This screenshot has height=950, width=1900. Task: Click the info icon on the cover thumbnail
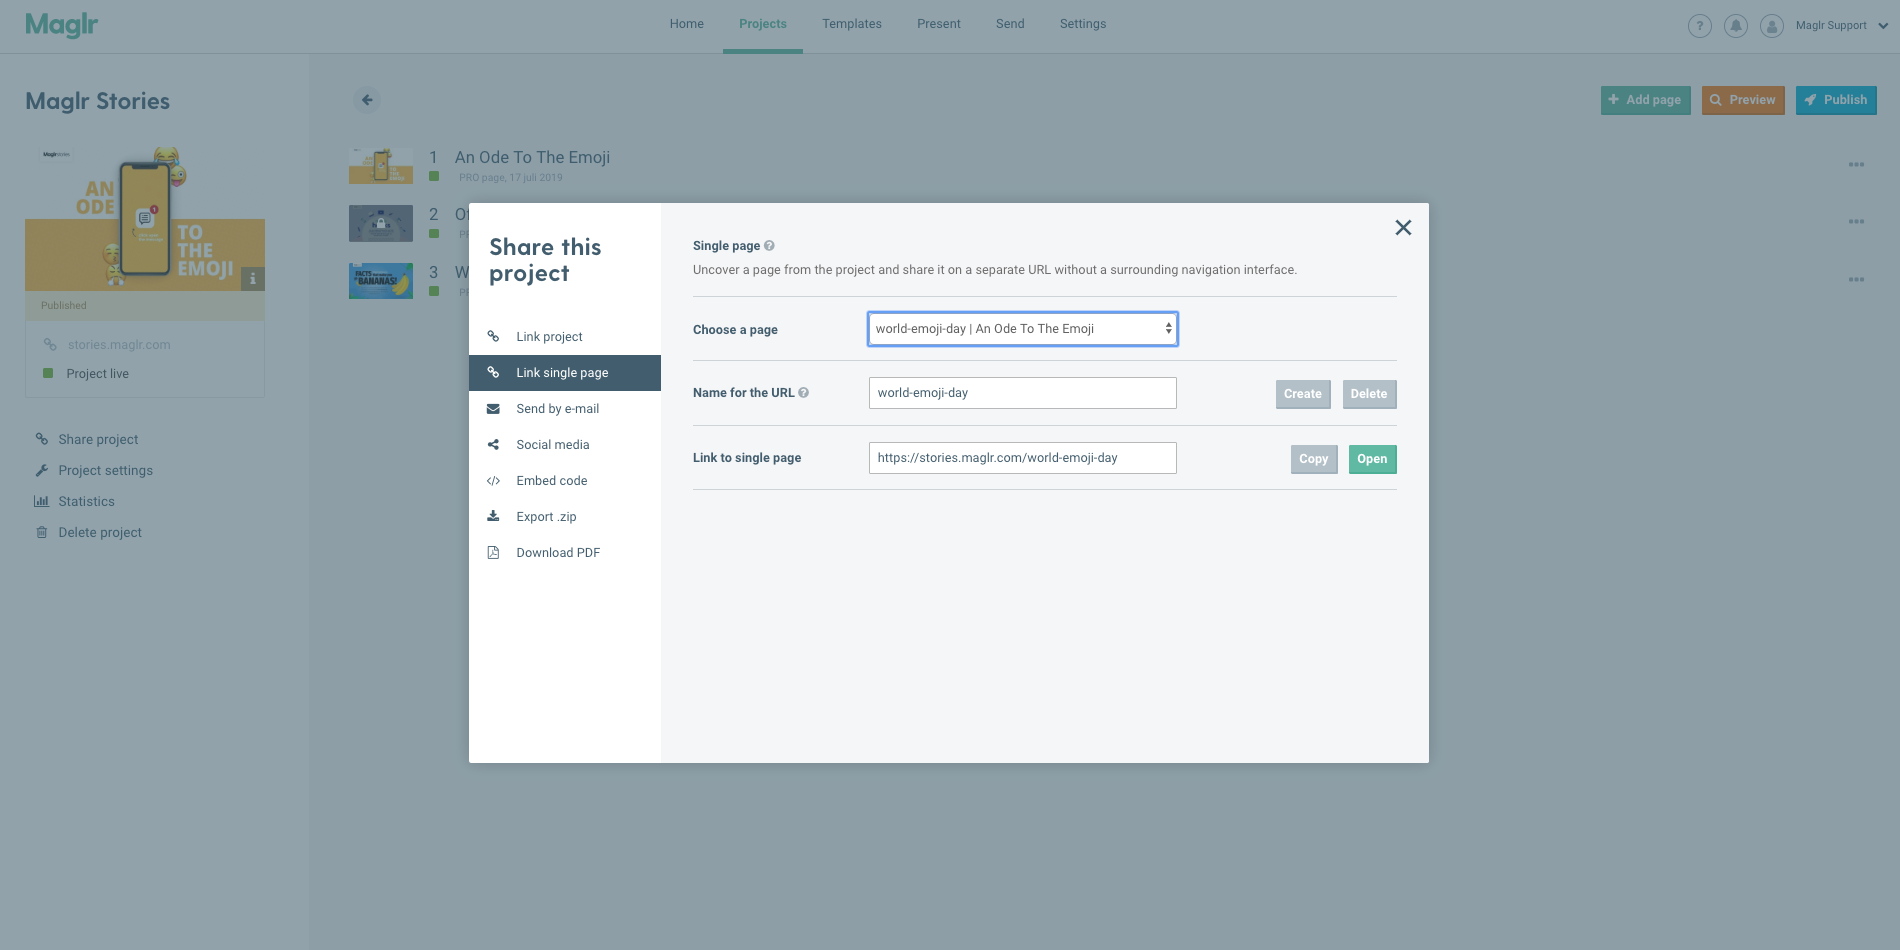pyautogui.click(x=252, y=279)
